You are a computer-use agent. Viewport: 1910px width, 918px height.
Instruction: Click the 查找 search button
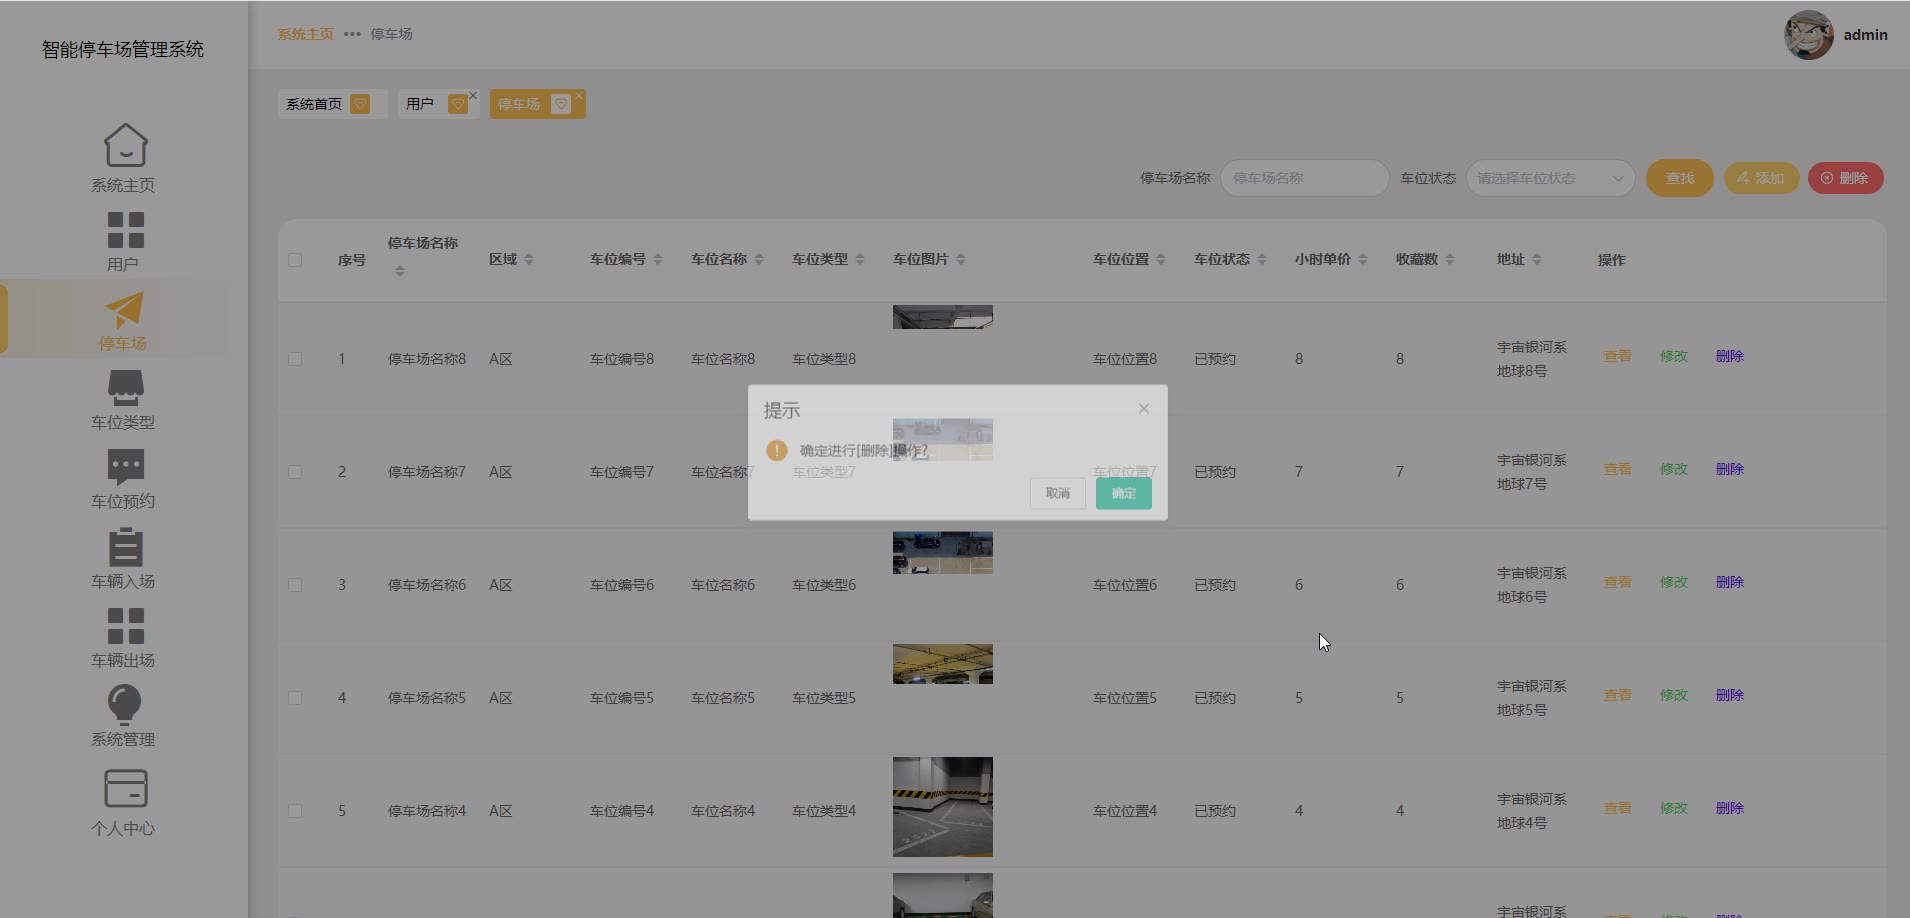[1680, 178]
